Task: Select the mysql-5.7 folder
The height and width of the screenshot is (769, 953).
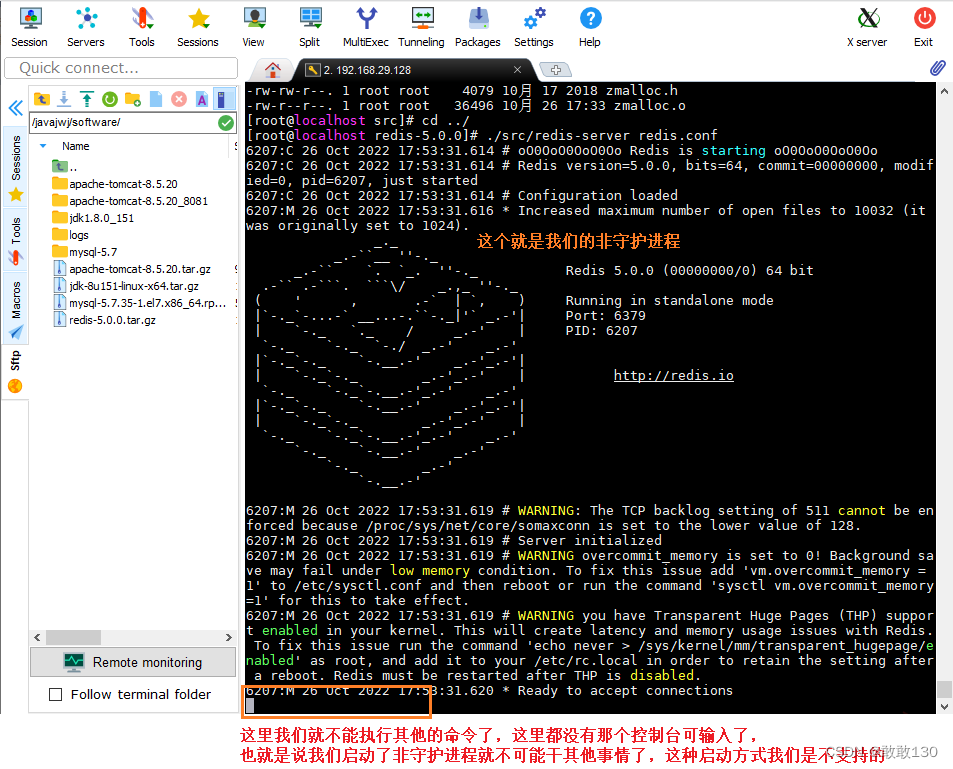Action: (x=93, y=252)
